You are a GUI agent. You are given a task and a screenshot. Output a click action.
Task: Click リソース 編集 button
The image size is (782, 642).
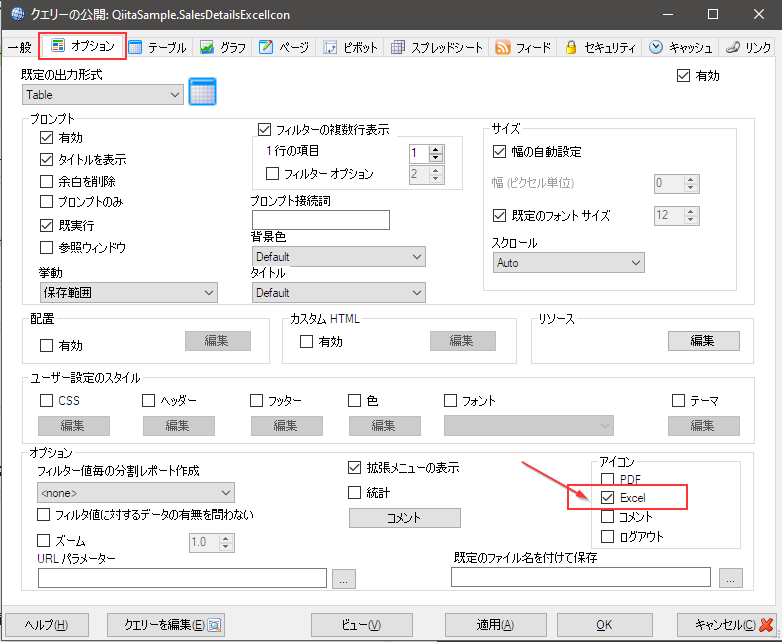click(704, 341)
